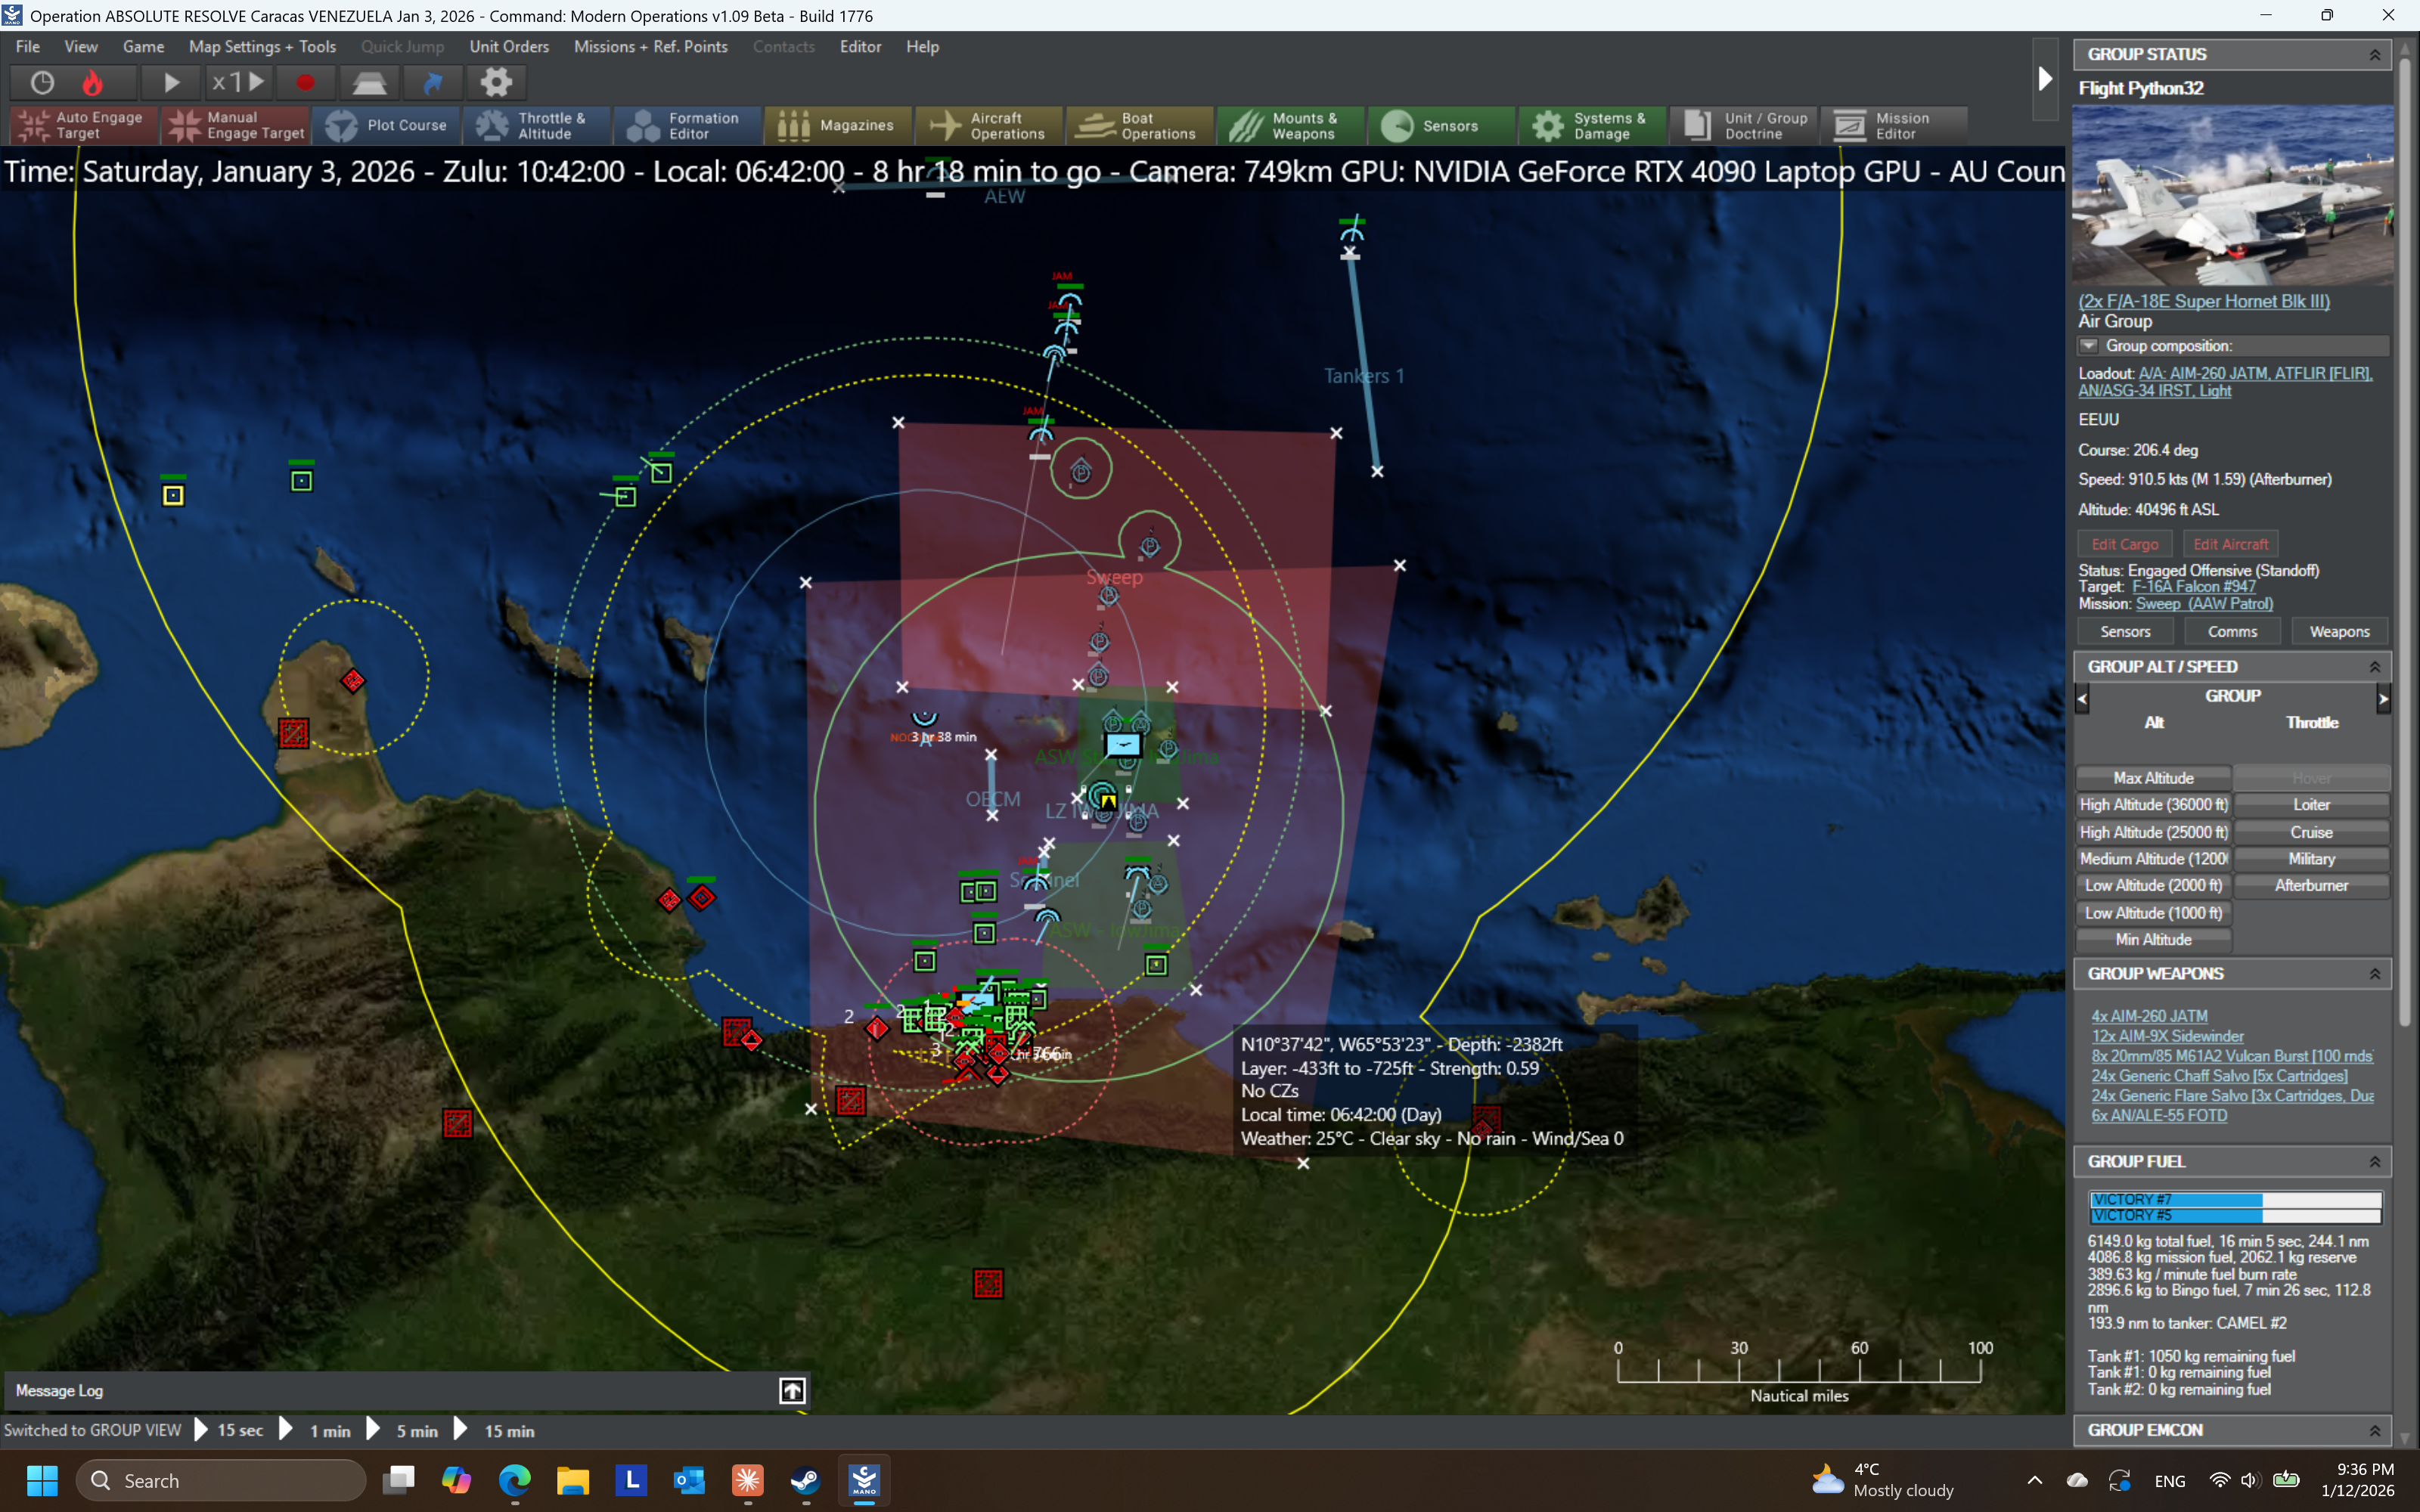
Task: Start simulation with the play button
Action: (x=171, y=82)
